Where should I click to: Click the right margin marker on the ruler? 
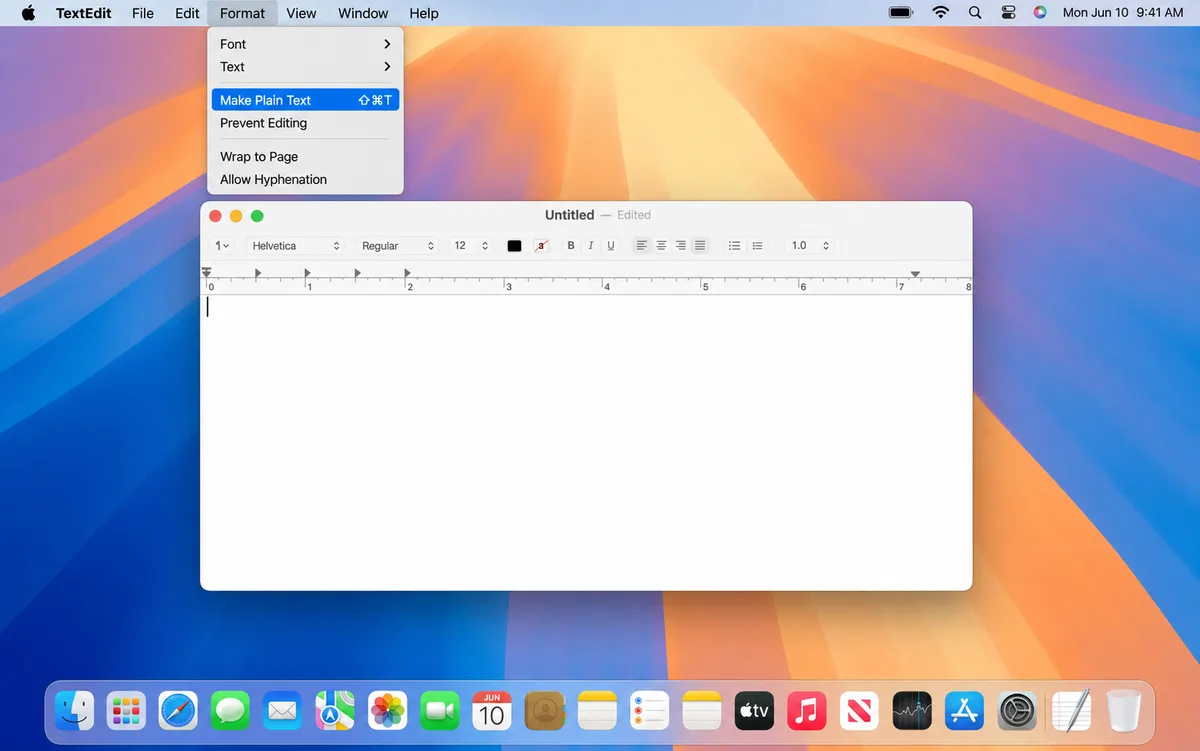(x=915, y=274)
